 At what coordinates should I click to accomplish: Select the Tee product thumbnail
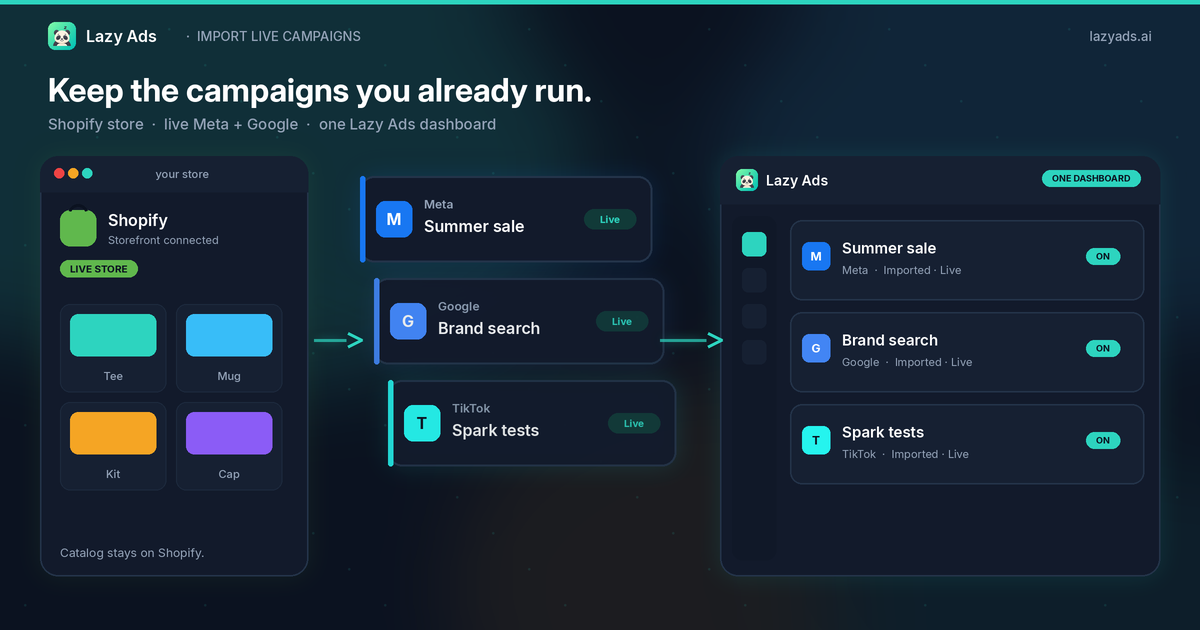[x=113, y=335]
